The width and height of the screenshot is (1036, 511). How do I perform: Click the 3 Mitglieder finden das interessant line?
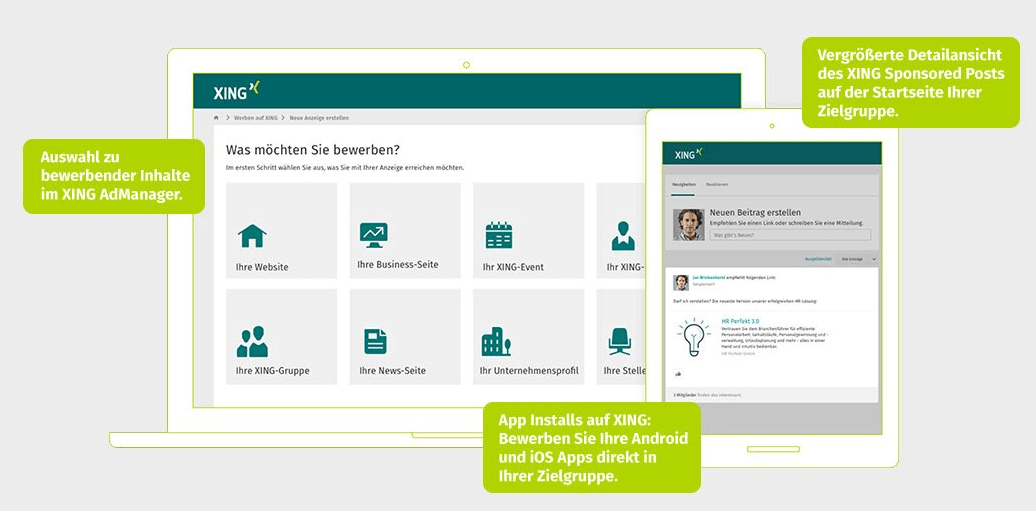pyautogui.click(x=707, y=395)
